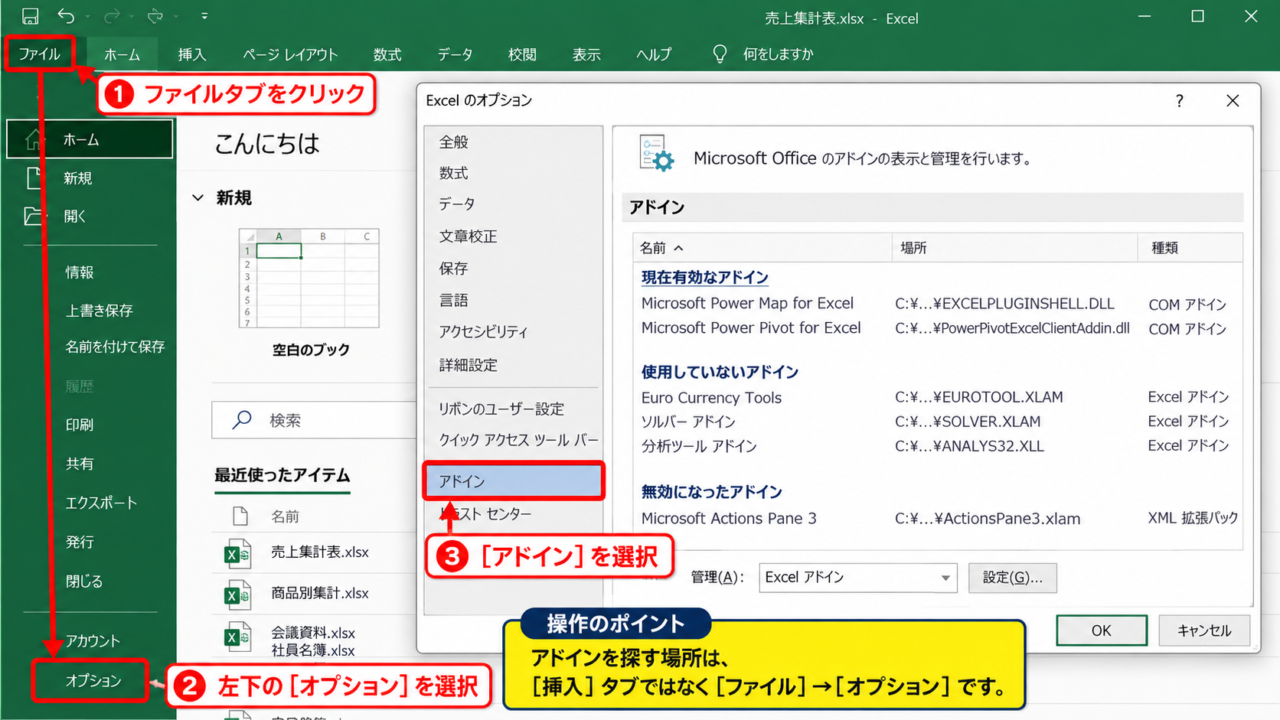Viewport: 1280px width, 720px height.
Task: Choose エクスポート in the backstage sidebar
Action: [101, 502]
